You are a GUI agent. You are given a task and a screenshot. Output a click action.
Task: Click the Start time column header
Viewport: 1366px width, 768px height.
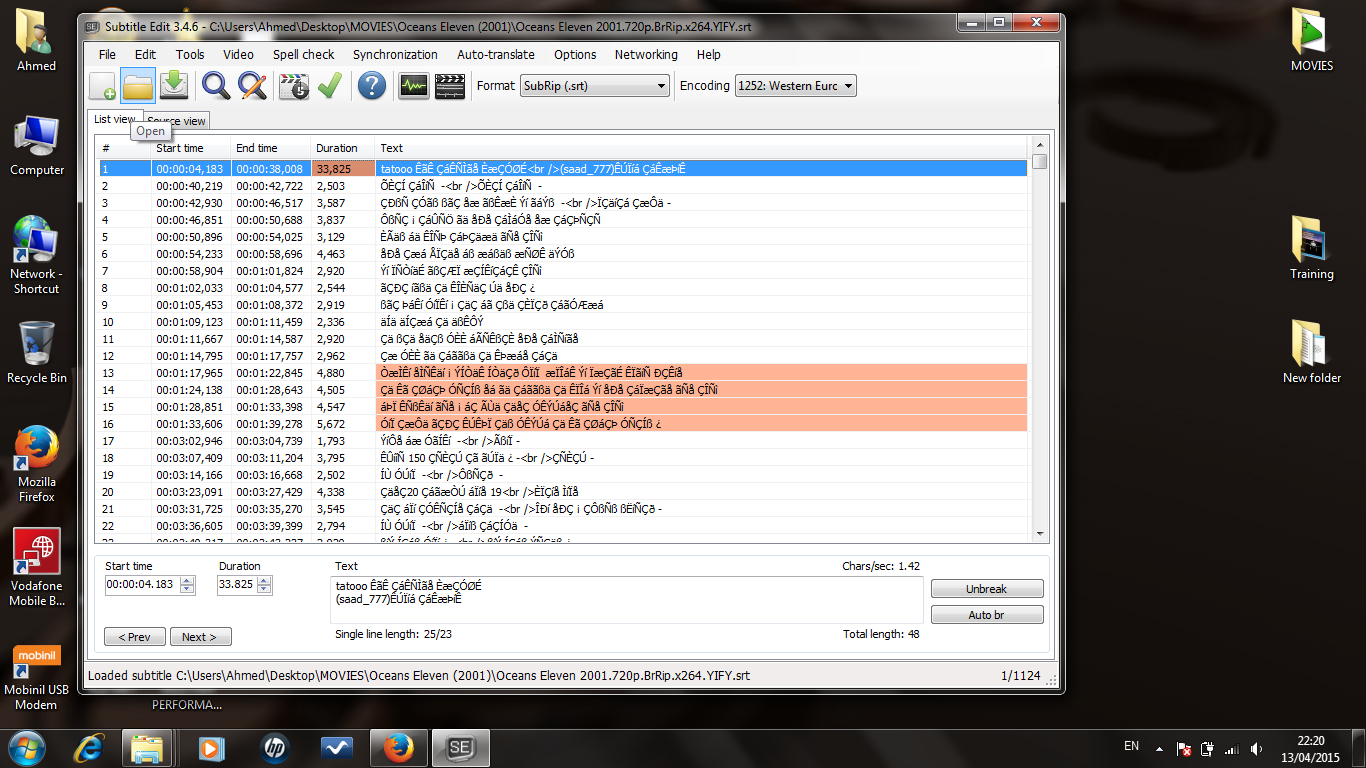191,148
